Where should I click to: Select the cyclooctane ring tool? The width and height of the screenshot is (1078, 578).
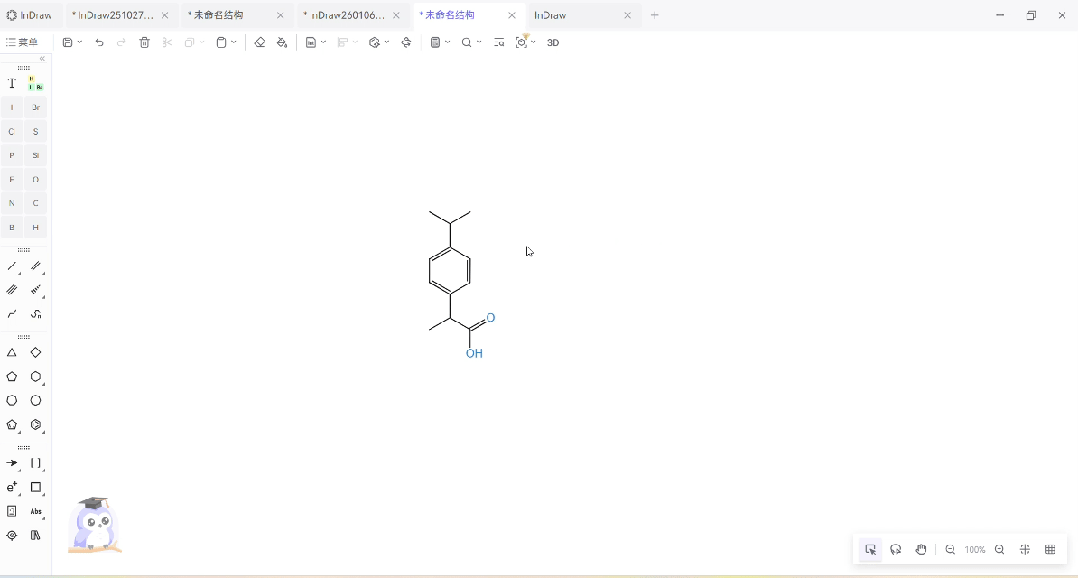tap(36, 401)
